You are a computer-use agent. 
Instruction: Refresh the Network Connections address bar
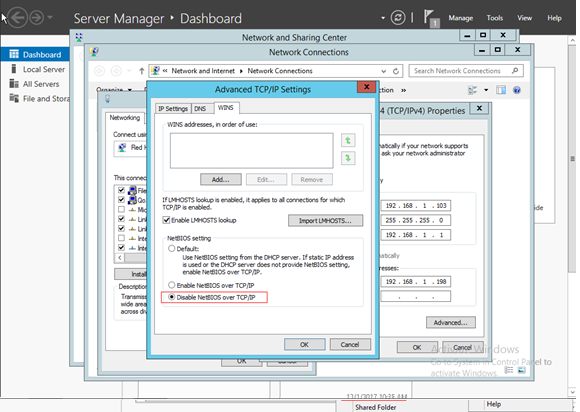click(396, 71)
